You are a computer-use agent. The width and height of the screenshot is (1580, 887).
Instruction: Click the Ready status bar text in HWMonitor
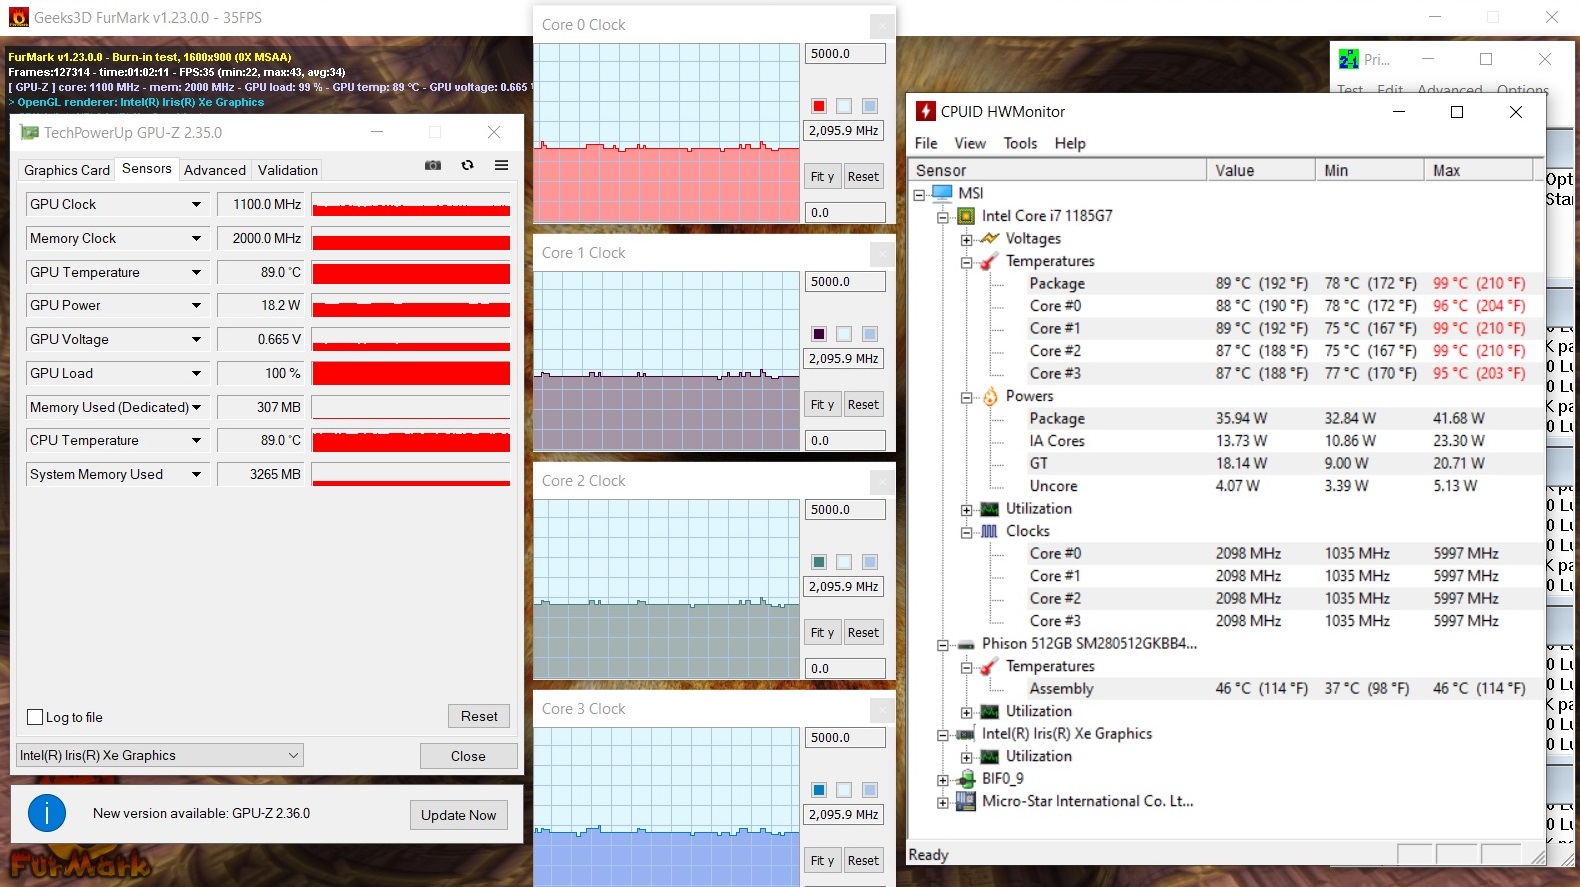click(928, 855)
